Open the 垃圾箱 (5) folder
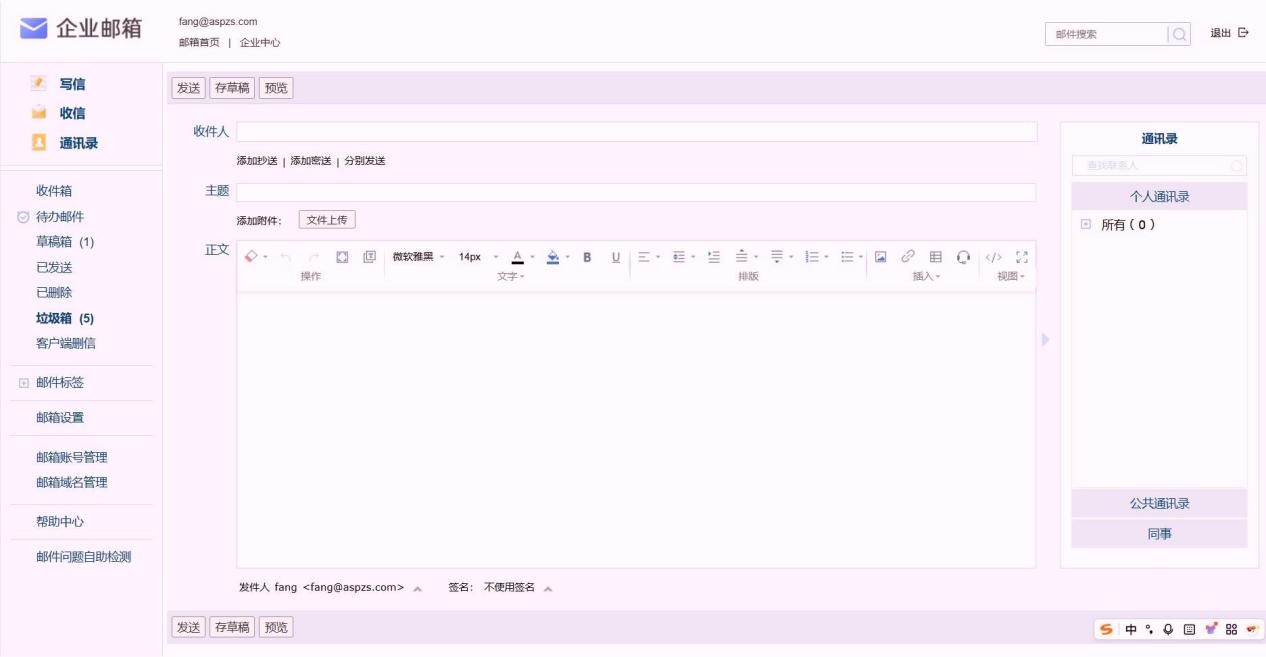This screenshot has width=1266, height=657. (x=65, y=318)
